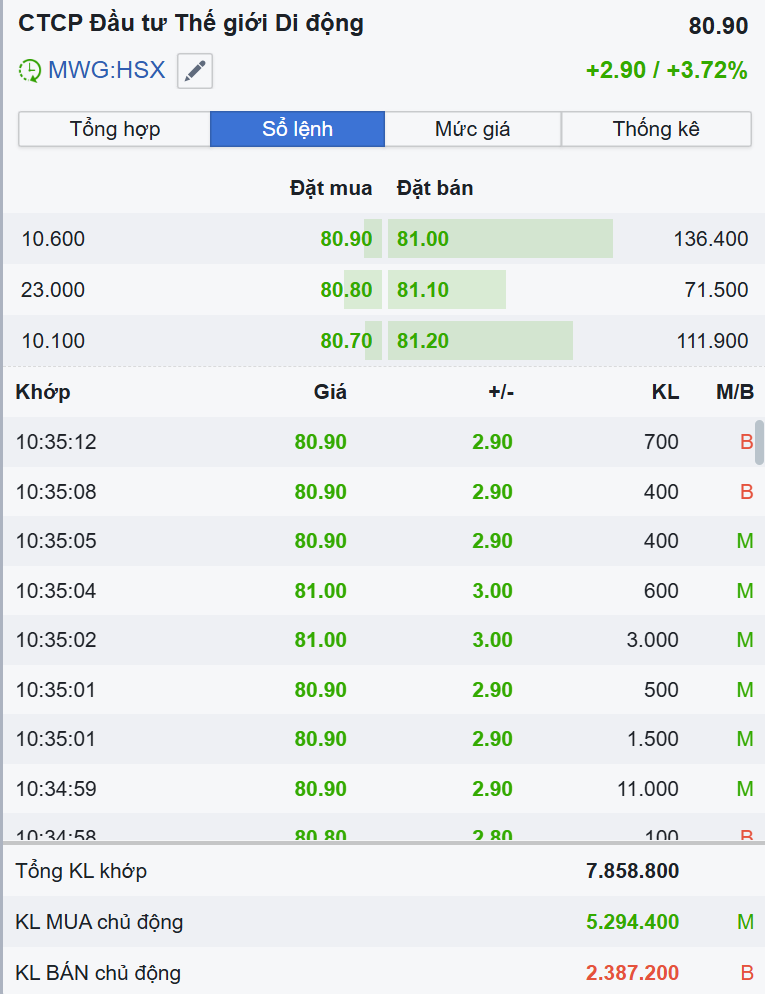Select the 80.80 bid price
The image size is (765, 994).
[346, 290]
